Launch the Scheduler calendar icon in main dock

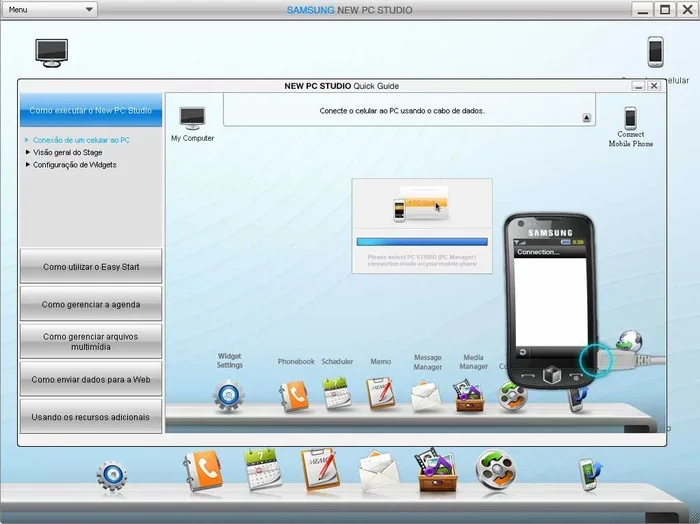point(263,469)
